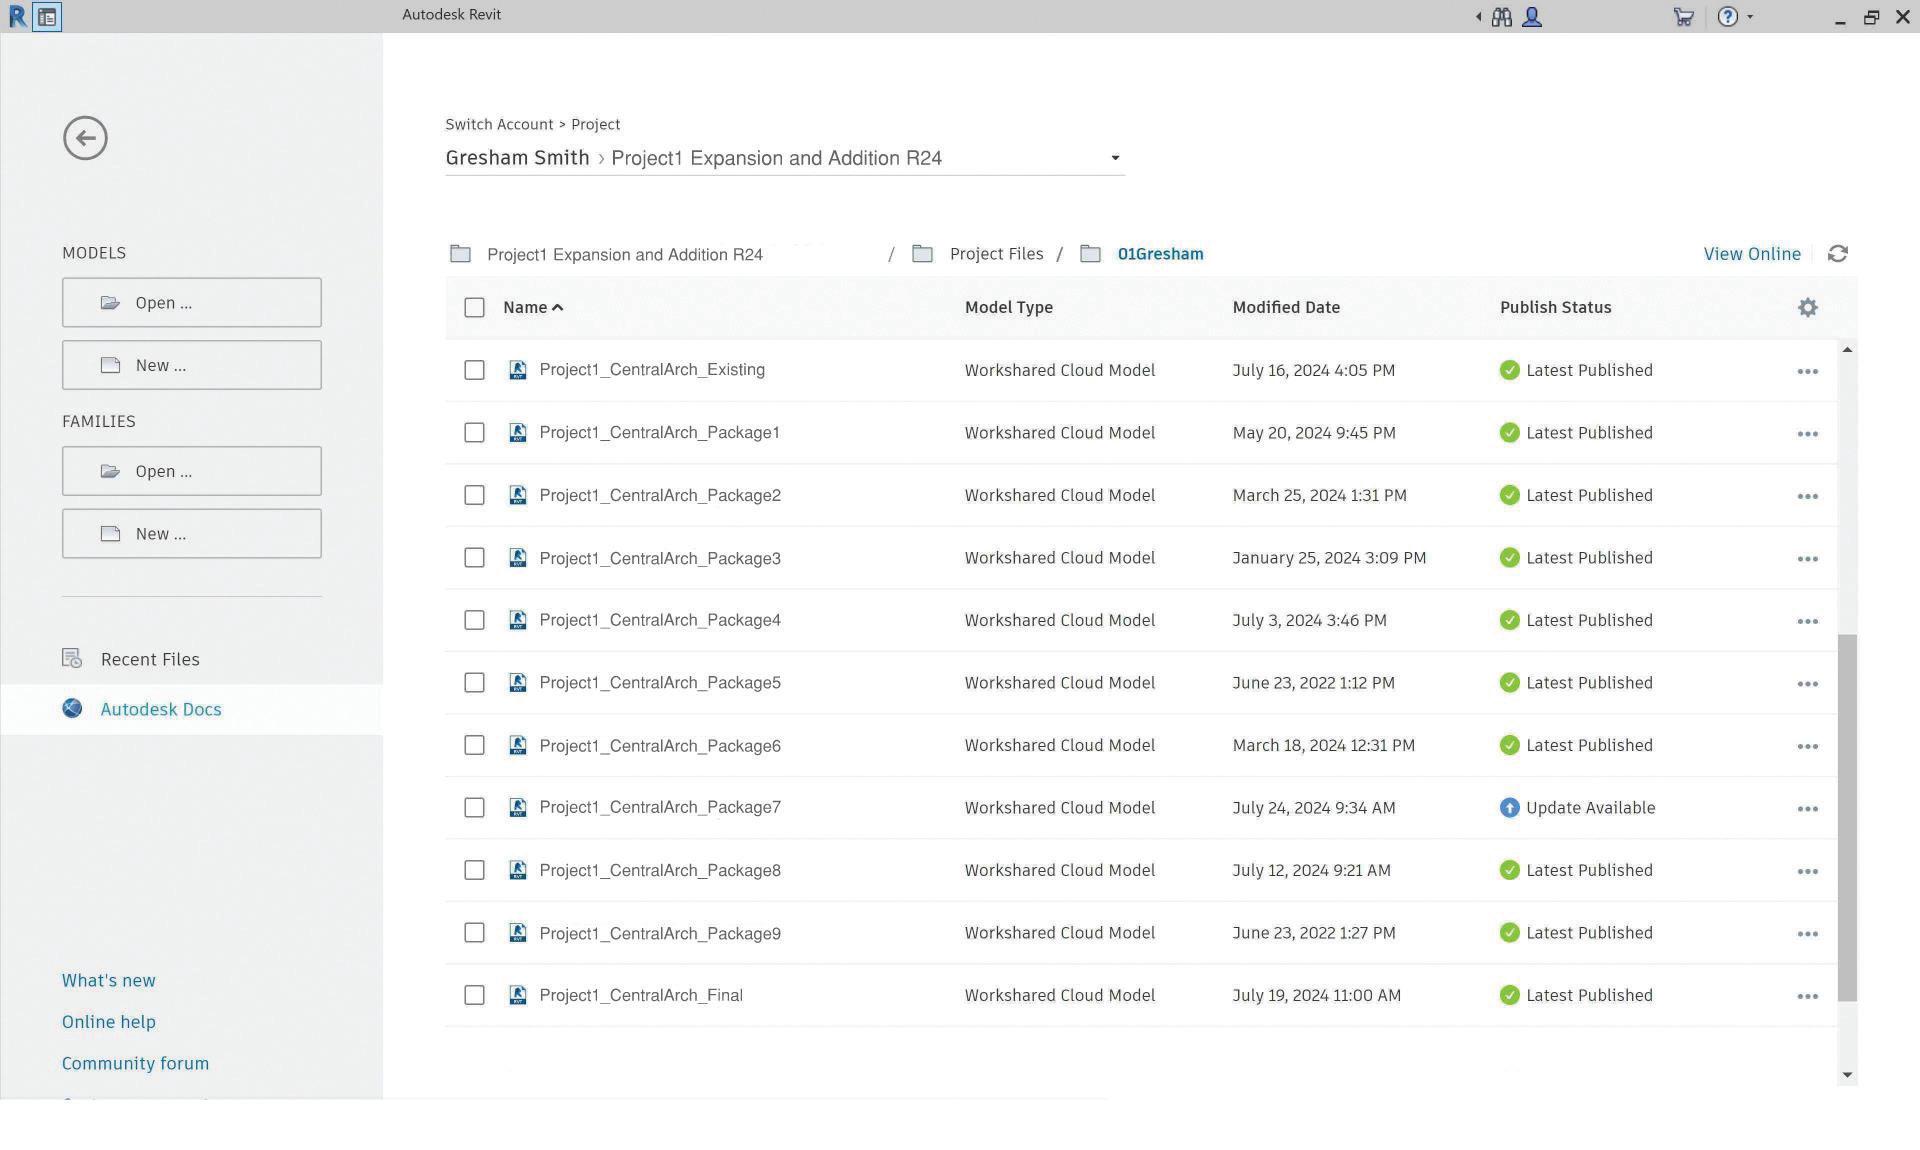Toggle the select-all checkbox in header
The height and width of the screenshot is (1150, 1920).
click(x=474, y=308)
